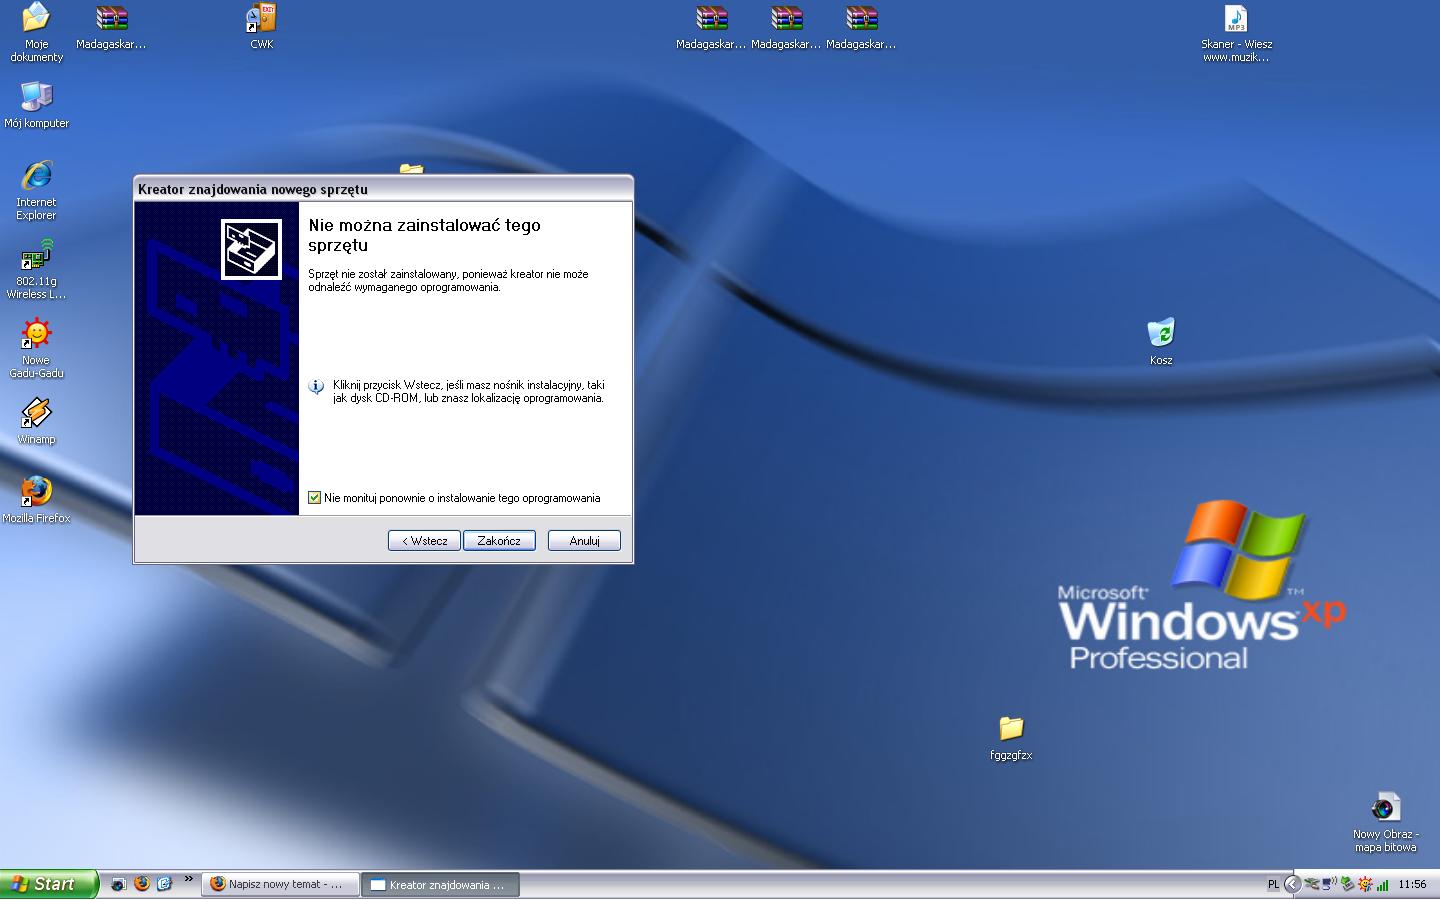Open the wireless network connection tray icon
Viewport: 1440px width, 900px height.
point(1329,883)
